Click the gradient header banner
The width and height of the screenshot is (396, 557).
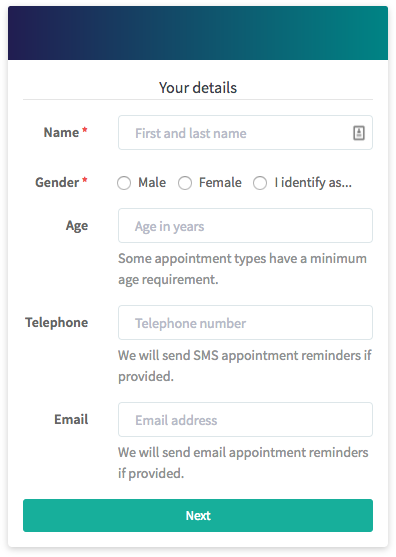[x=198, y=33]
